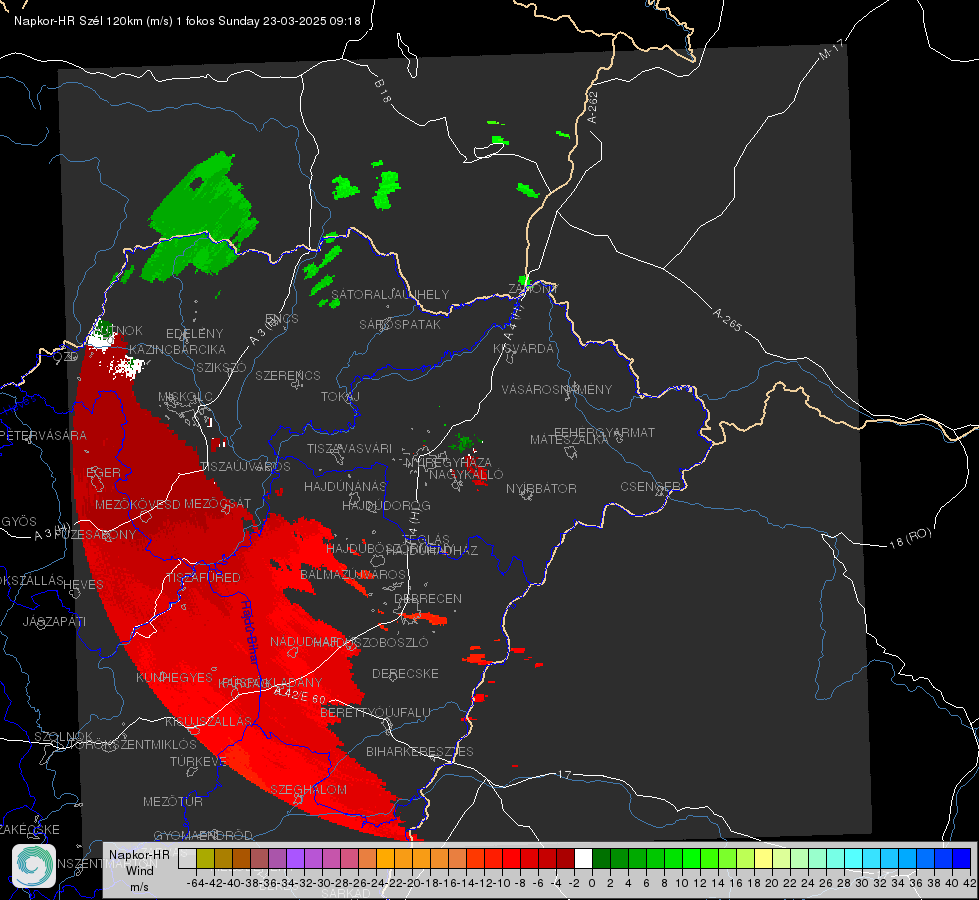This screenshot has width=979, height=900.
Task: Click the KAZINCBARCIKA label
Action: (x=177, y=349)
